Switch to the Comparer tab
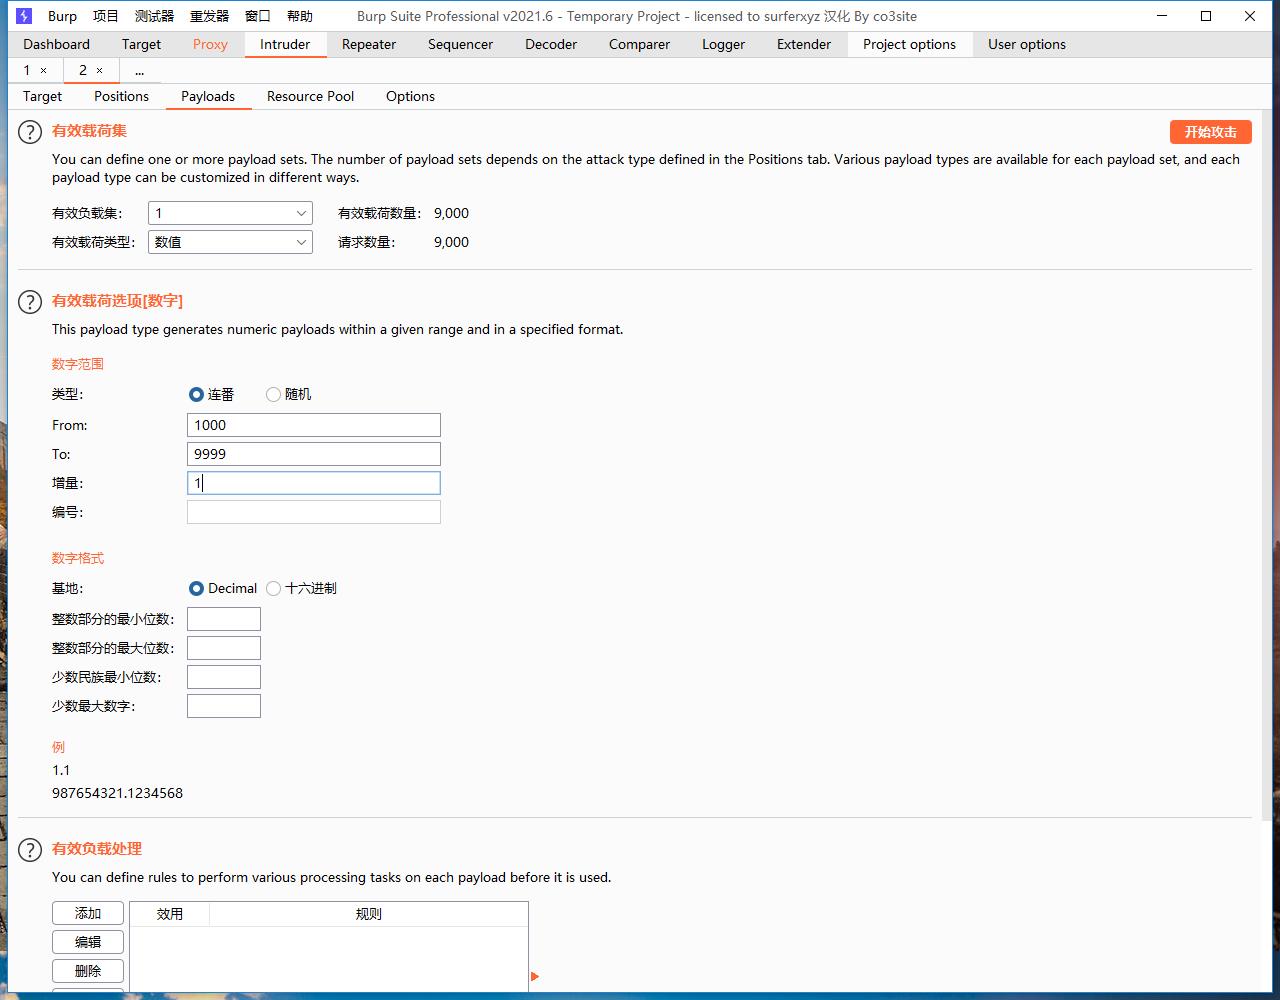This screenshot has height=1000, width=1280. point(639,44)
